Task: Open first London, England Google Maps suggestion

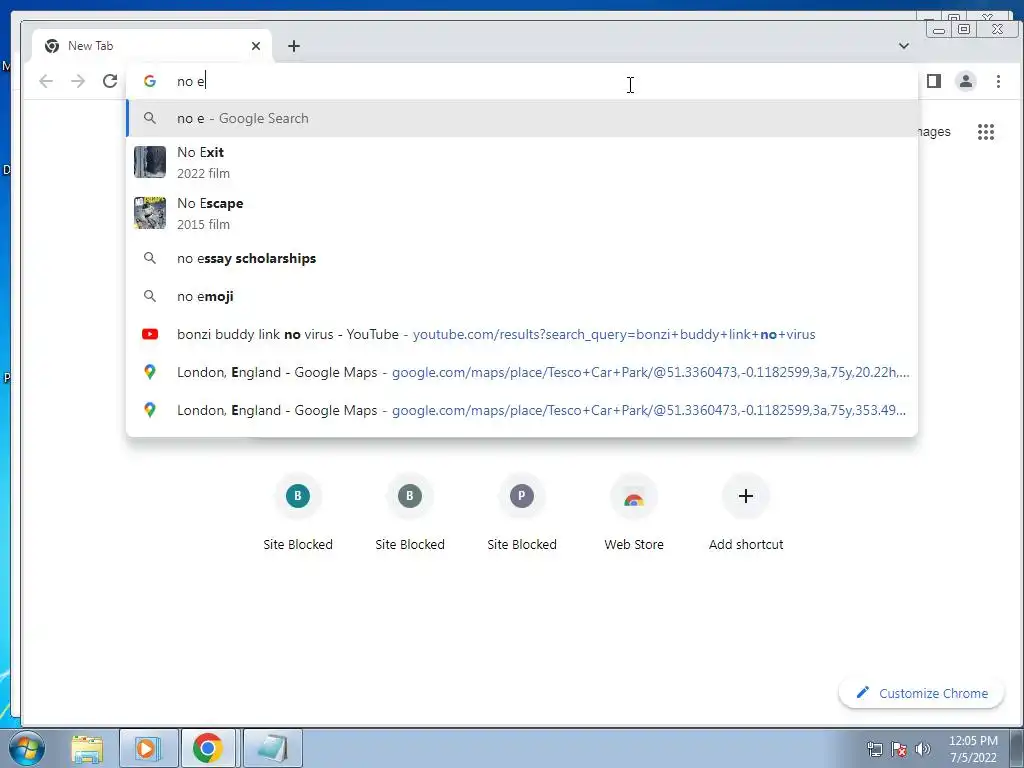Action: [x=522, y=372]
